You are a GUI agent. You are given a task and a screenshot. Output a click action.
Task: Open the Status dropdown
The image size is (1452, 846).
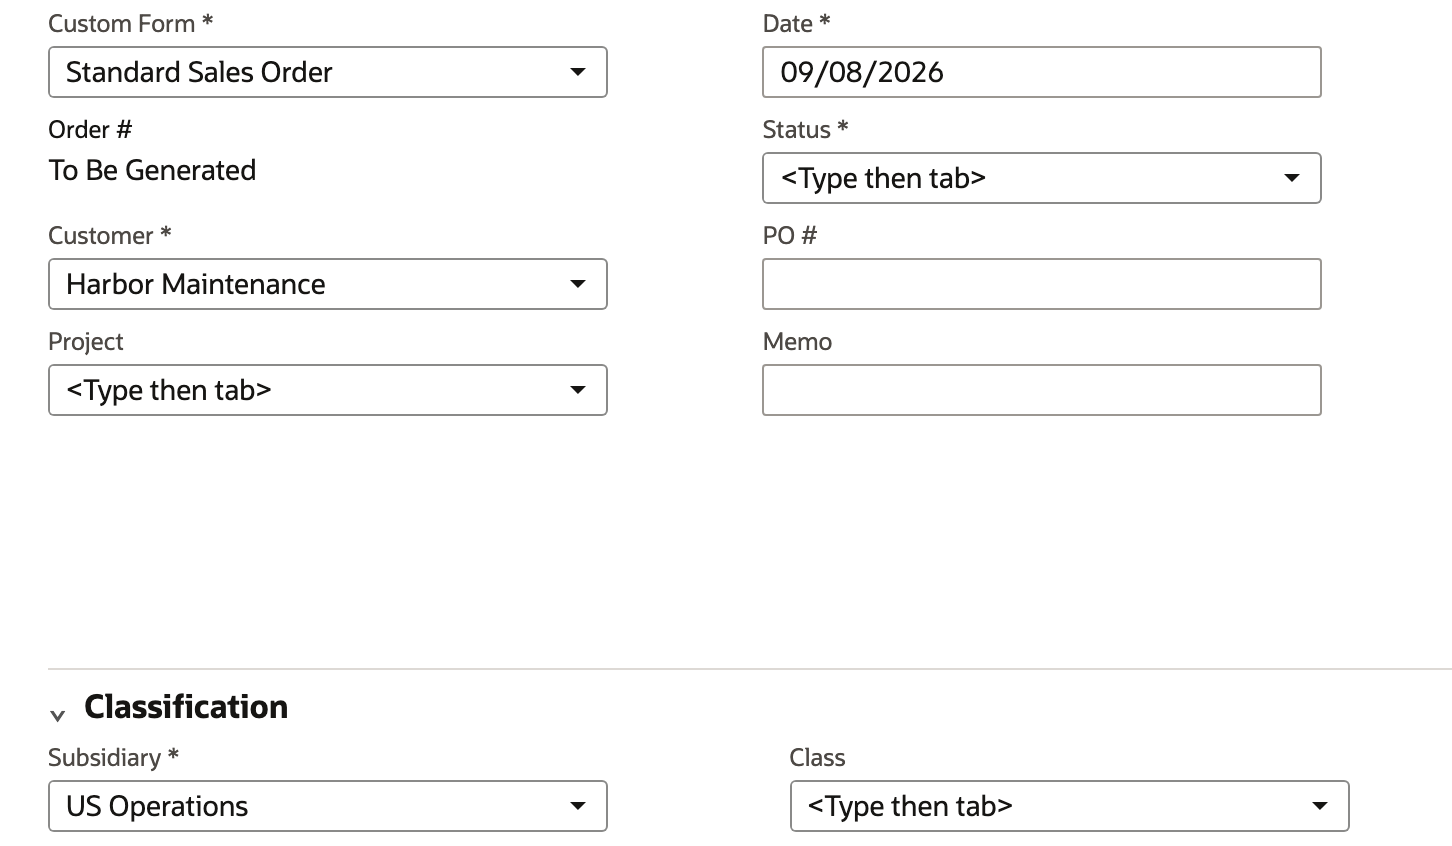pos(1041,178)
